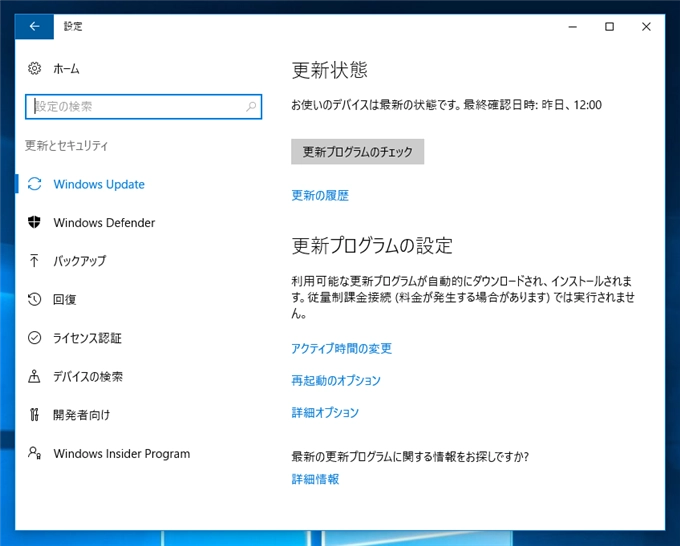
Task: Open アクティブ時間の変更 link
Action: [341, 348]
